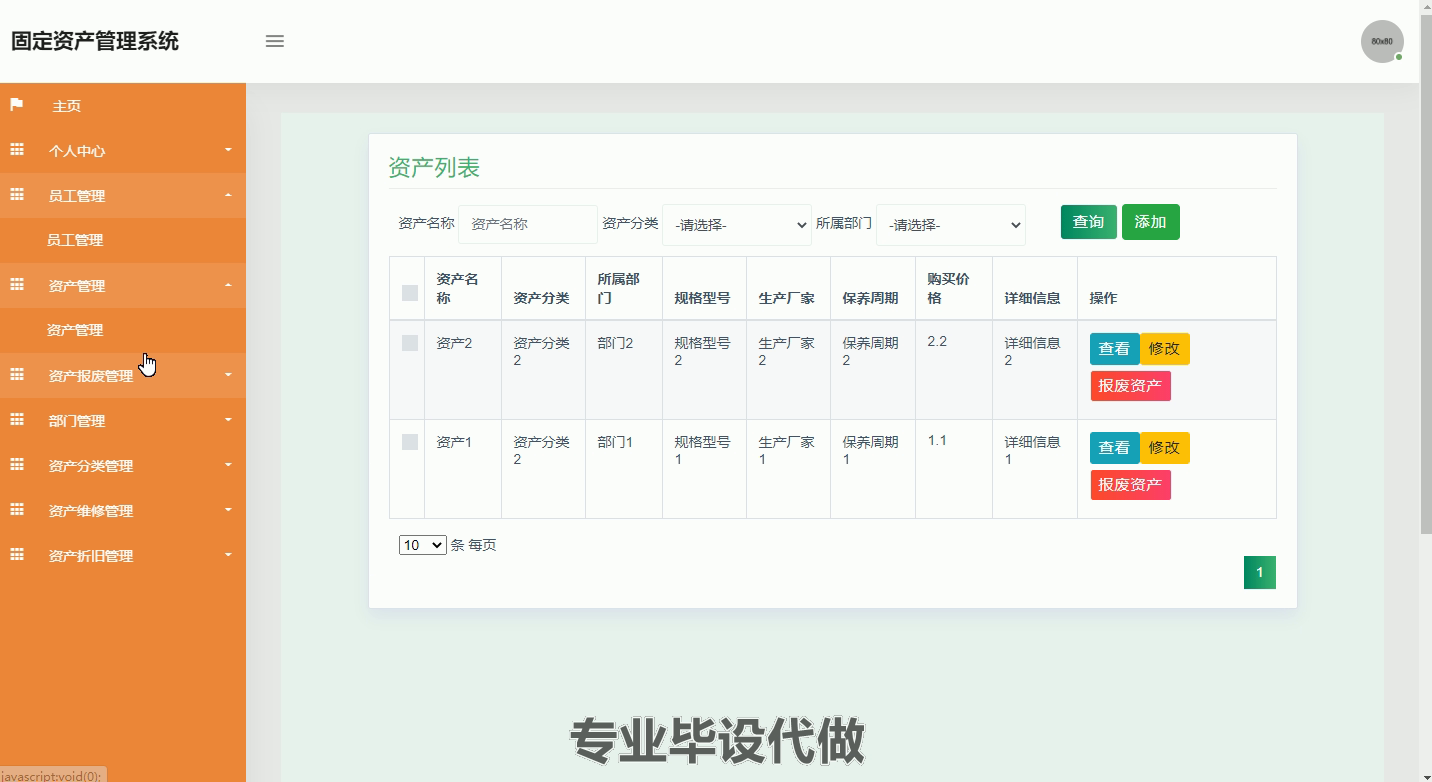Select 资产维修管理 in the sidebar

[91, 511]
